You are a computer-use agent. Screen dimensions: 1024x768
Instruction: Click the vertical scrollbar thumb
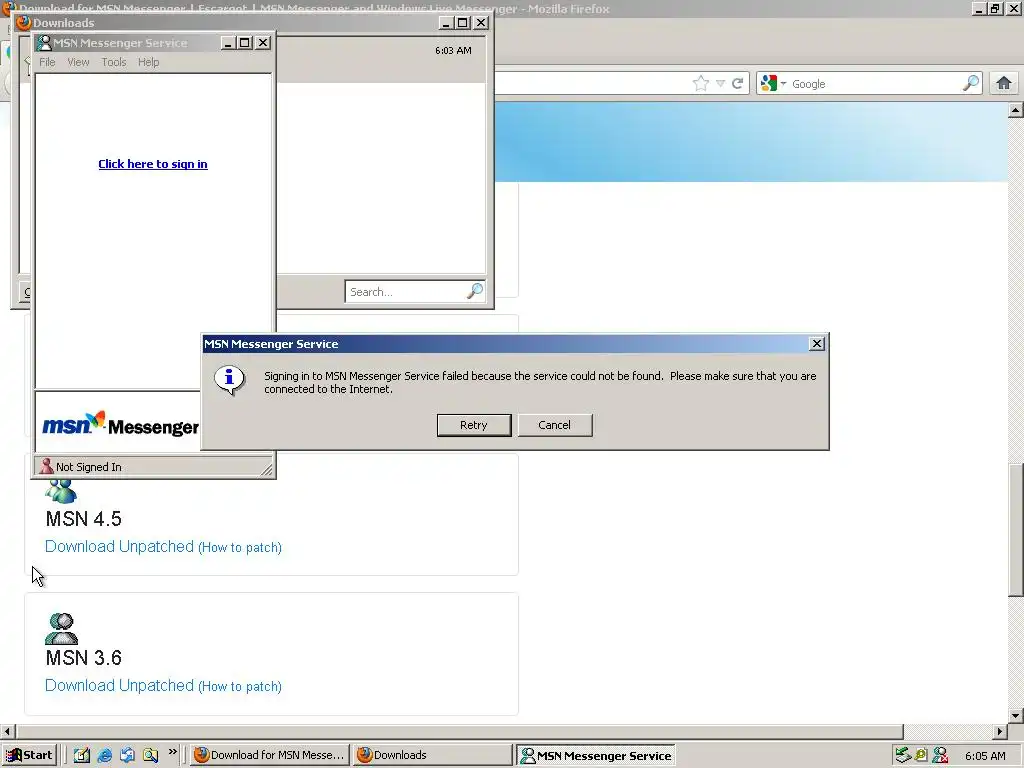pos(1015,530)
